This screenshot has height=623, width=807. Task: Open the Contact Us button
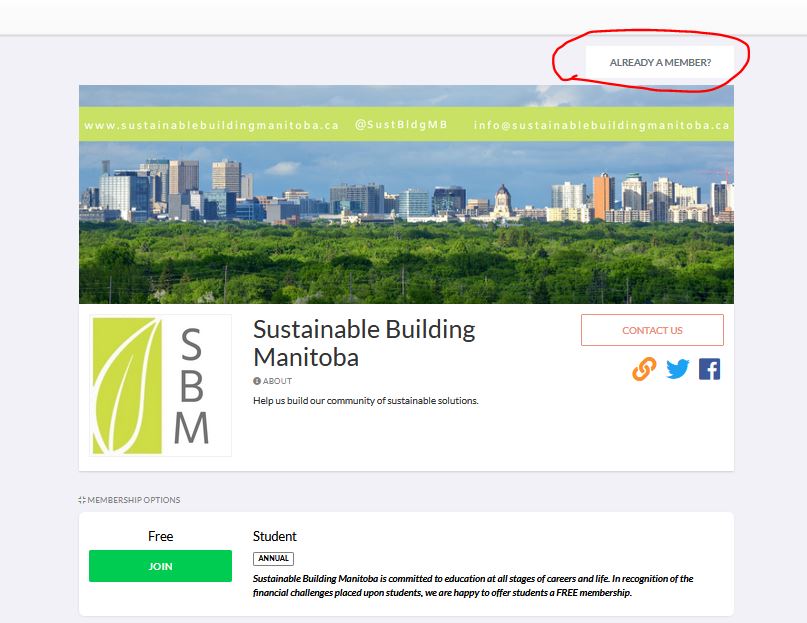tap(652, 330)
